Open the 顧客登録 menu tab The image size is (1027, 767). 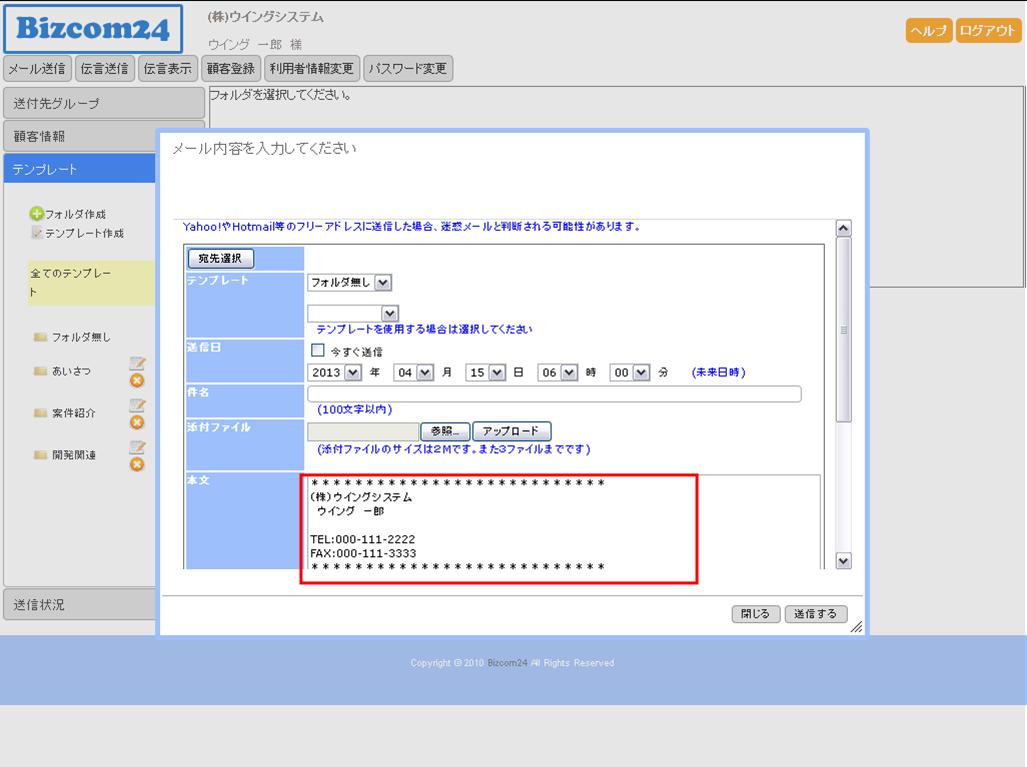231,69
